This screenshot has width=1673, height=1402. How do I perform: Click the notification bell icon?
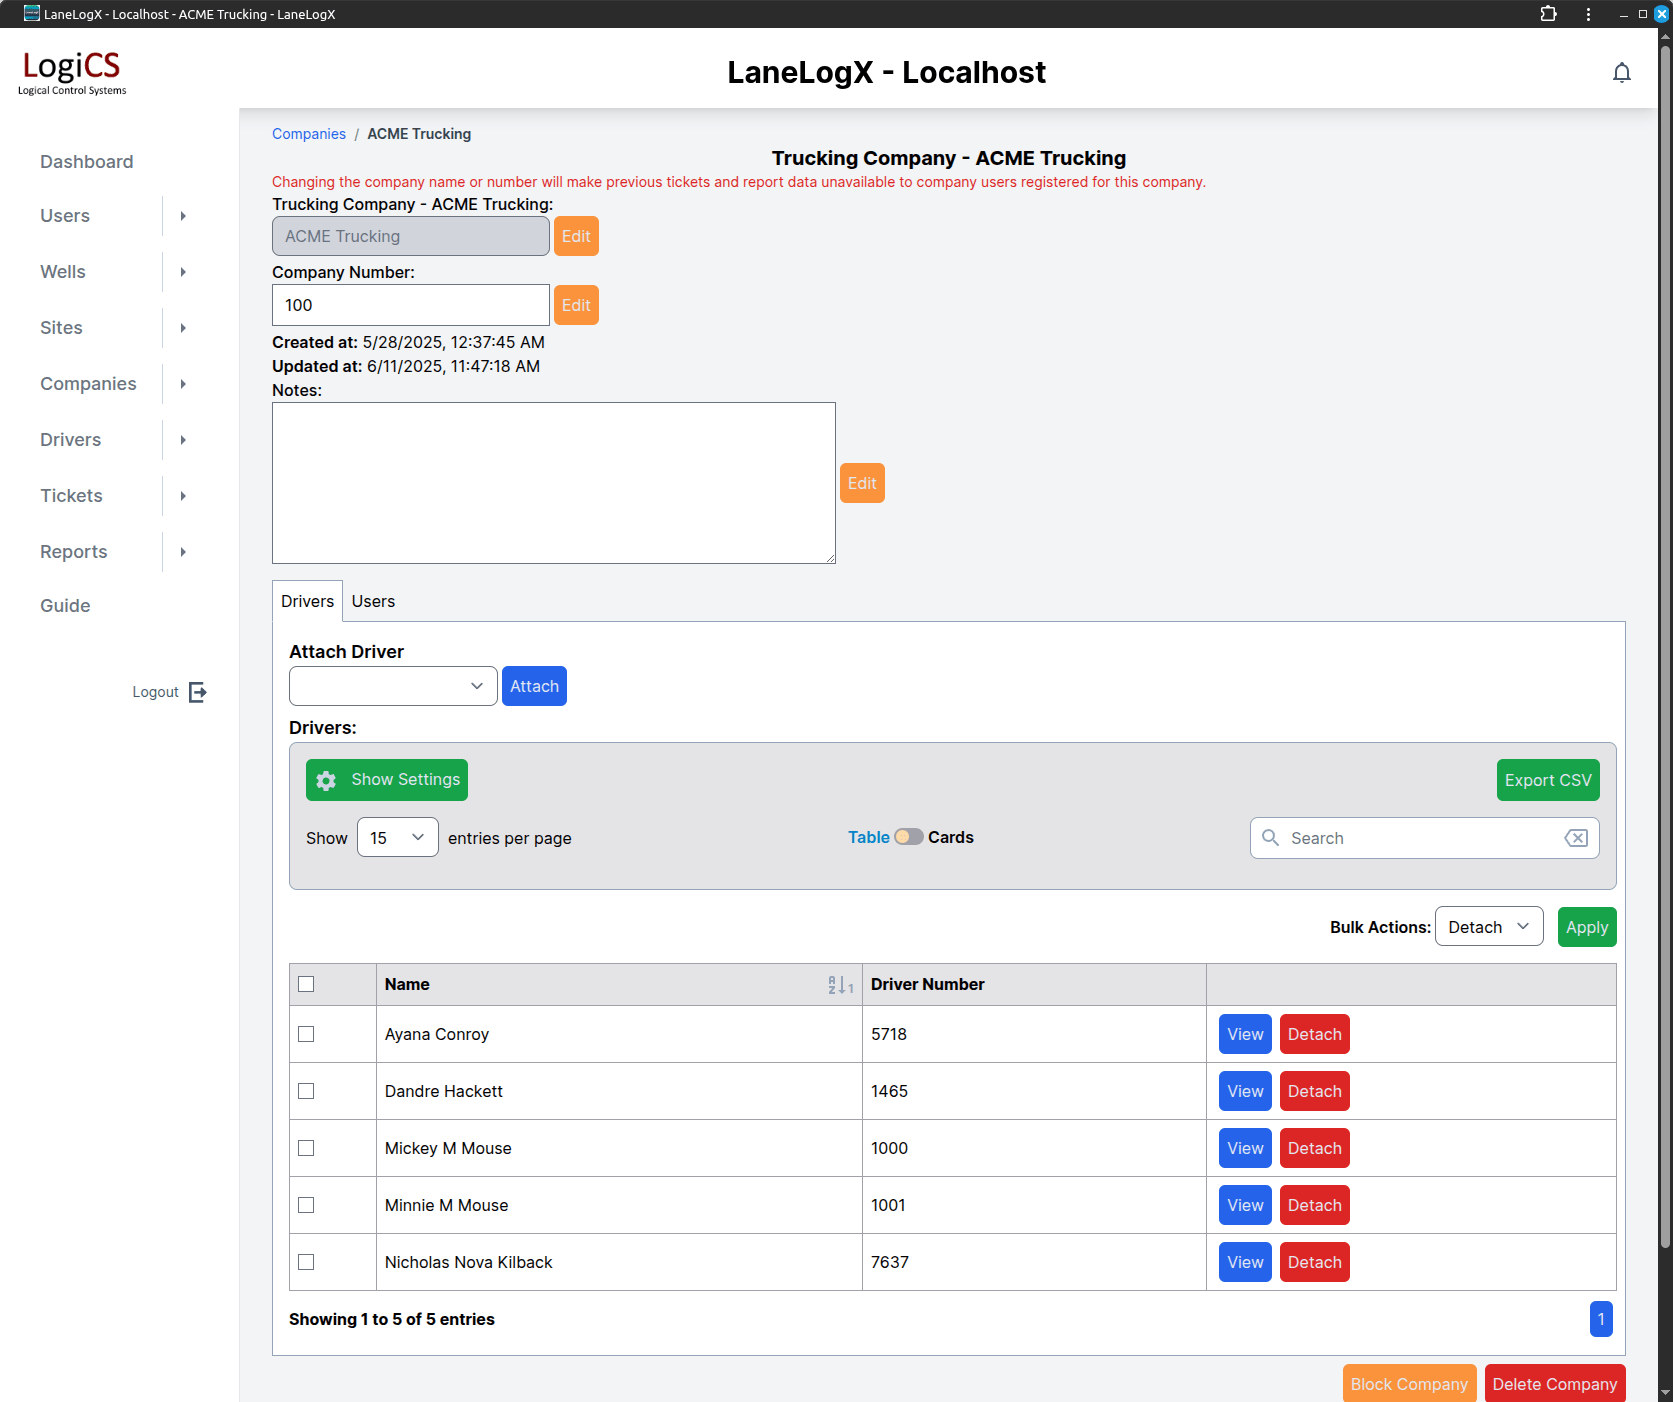click(1621, 73)
